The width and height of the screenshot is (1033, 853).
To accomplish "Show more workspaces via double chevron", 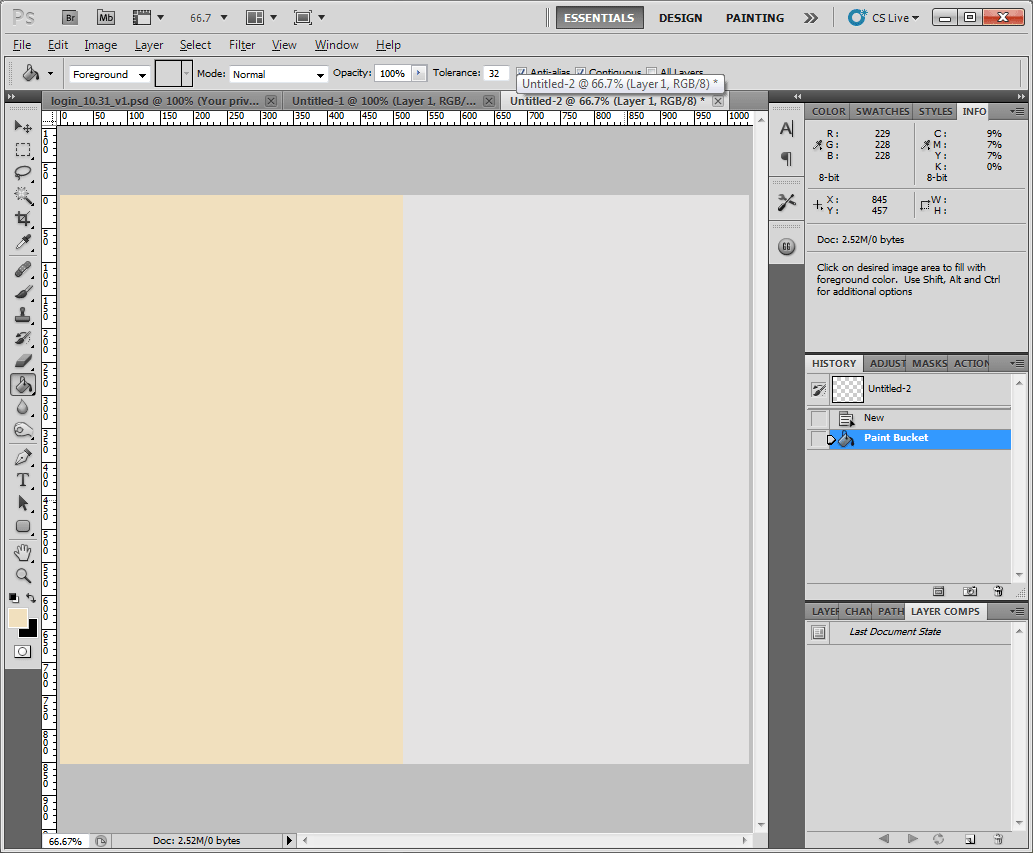I will click(x=811, y=18).
